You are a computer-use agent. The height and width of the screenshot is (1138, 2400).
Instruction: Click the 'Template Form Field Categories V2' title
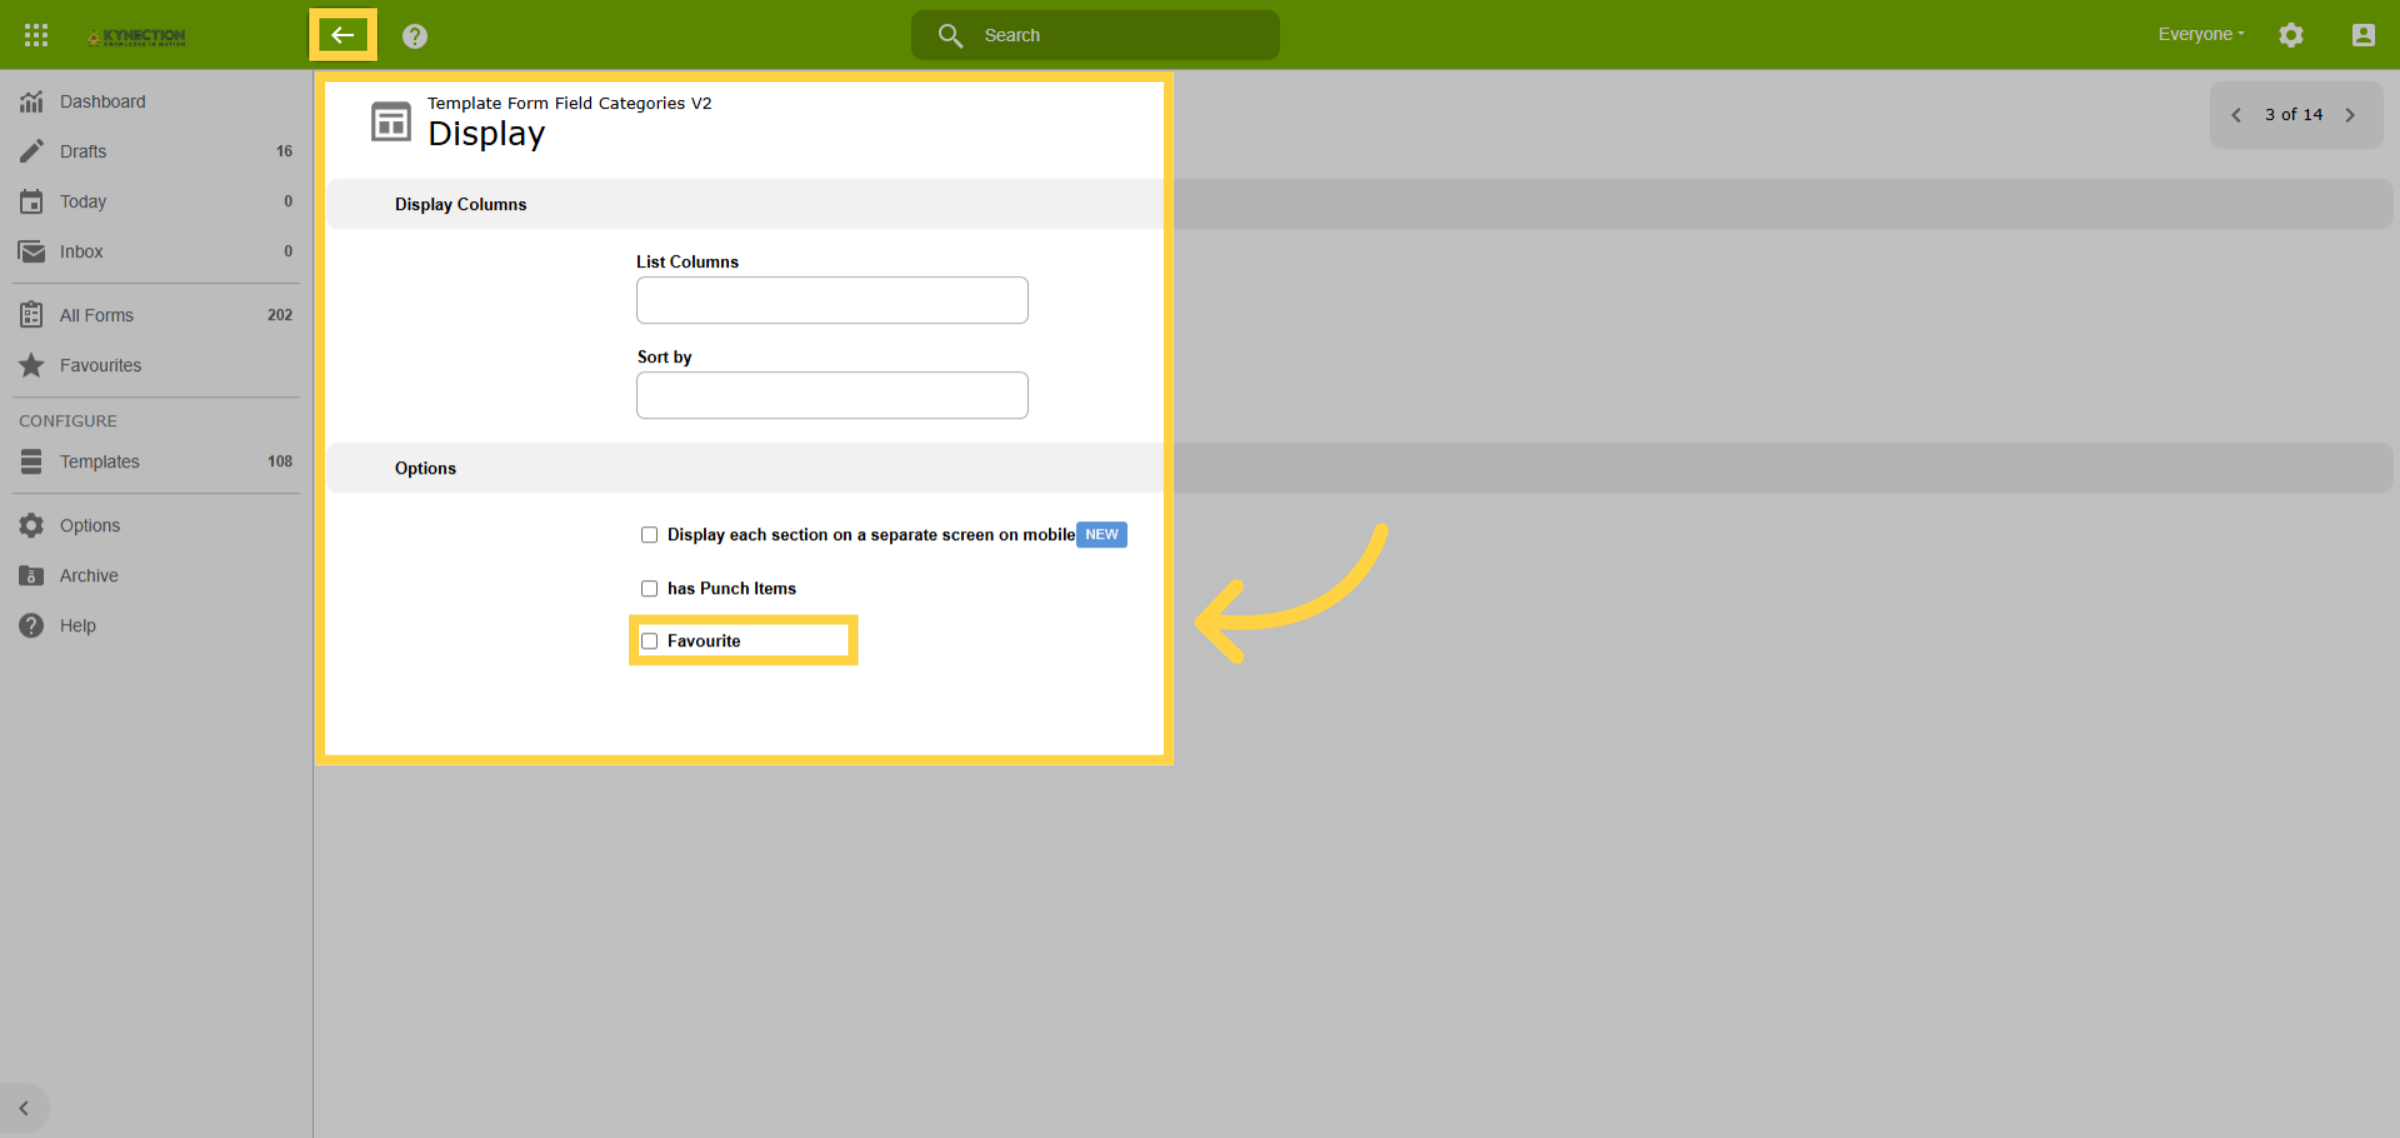point(570,103)
